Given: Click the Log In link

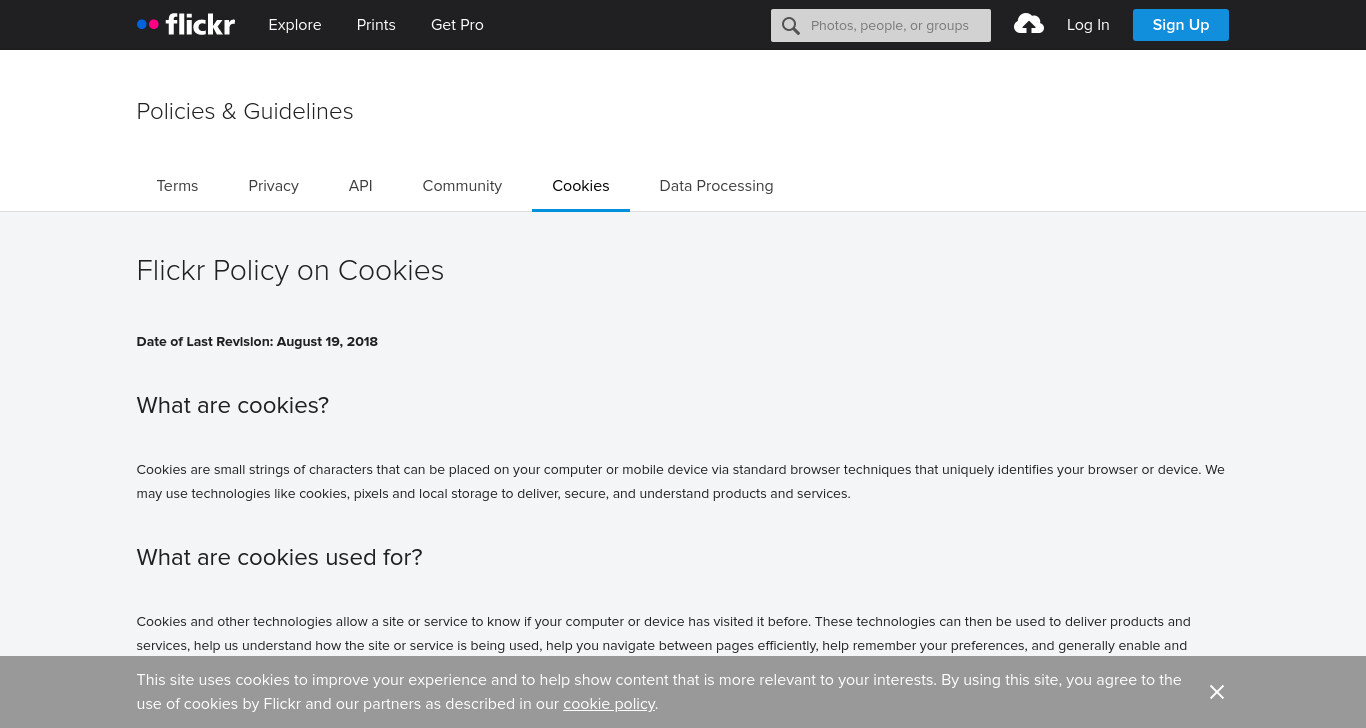Looking at the screenshot, I should [x=1088, y=25].
